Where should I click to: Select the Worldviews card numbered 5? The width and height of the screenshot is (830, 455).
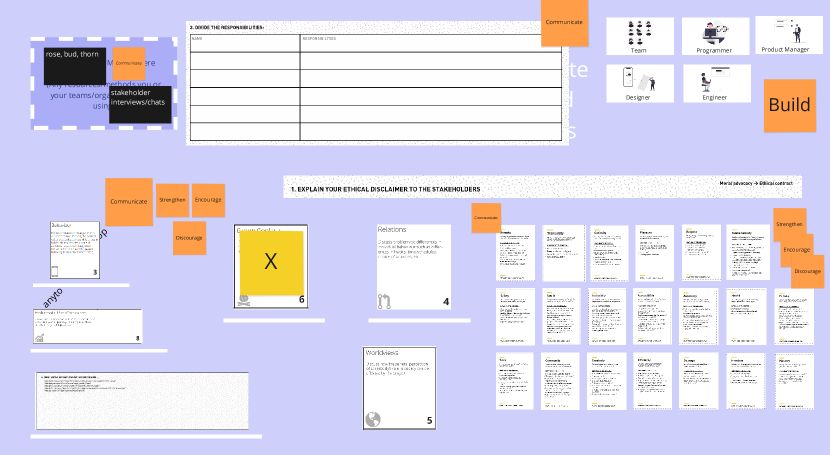click(399, 388)
